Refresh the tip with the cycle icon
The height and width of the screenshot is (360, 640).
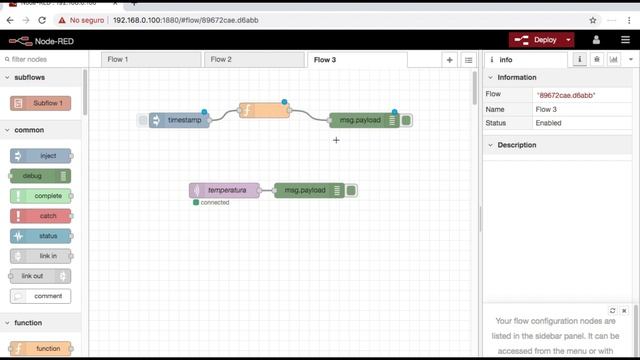click(612, 311)
